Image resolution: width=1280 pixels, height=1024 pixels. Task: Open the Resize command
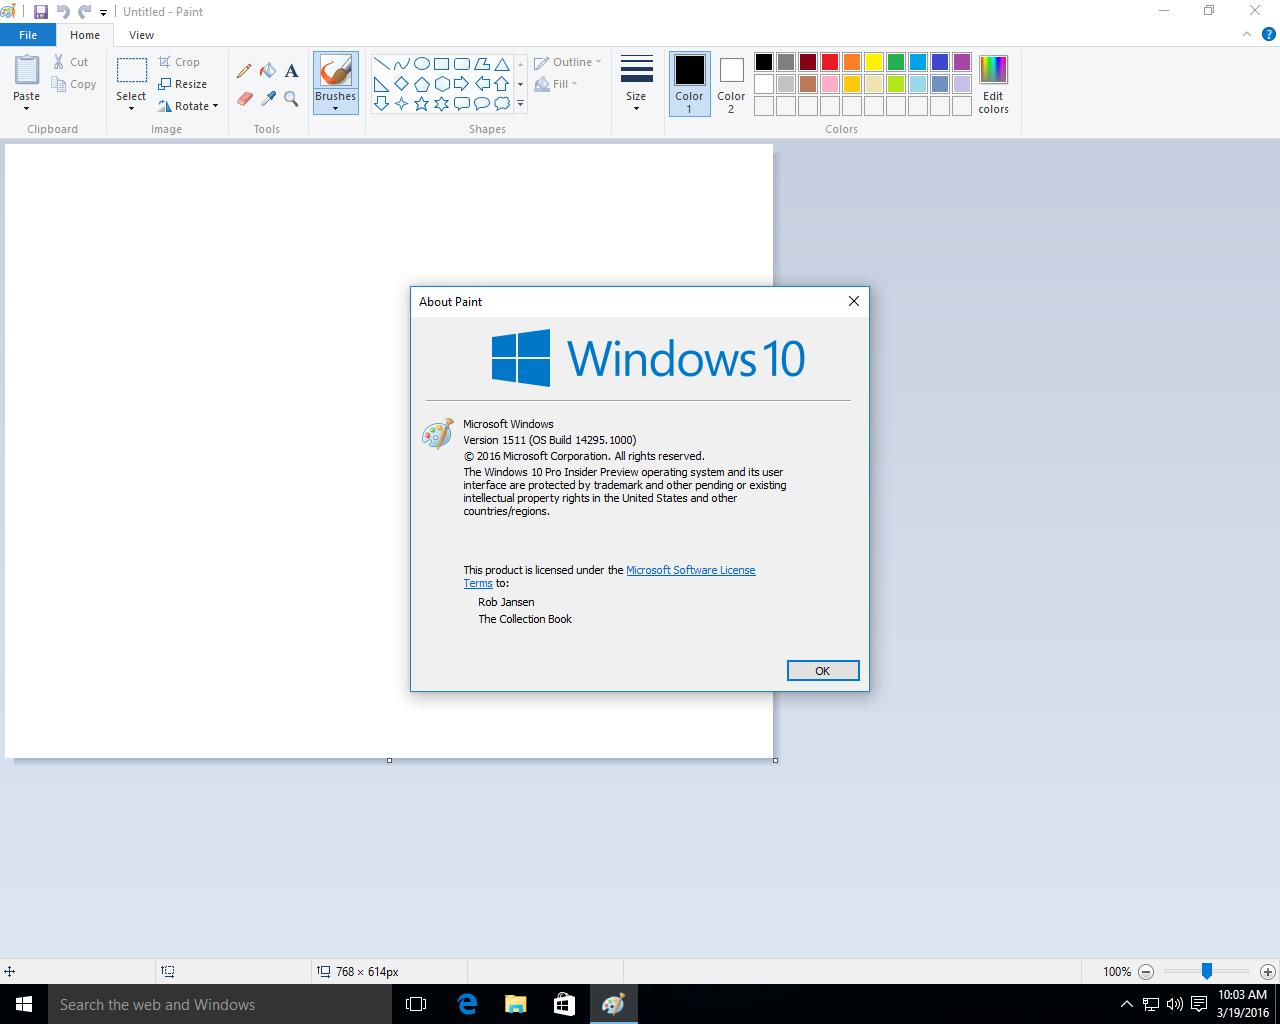(182, 84)
